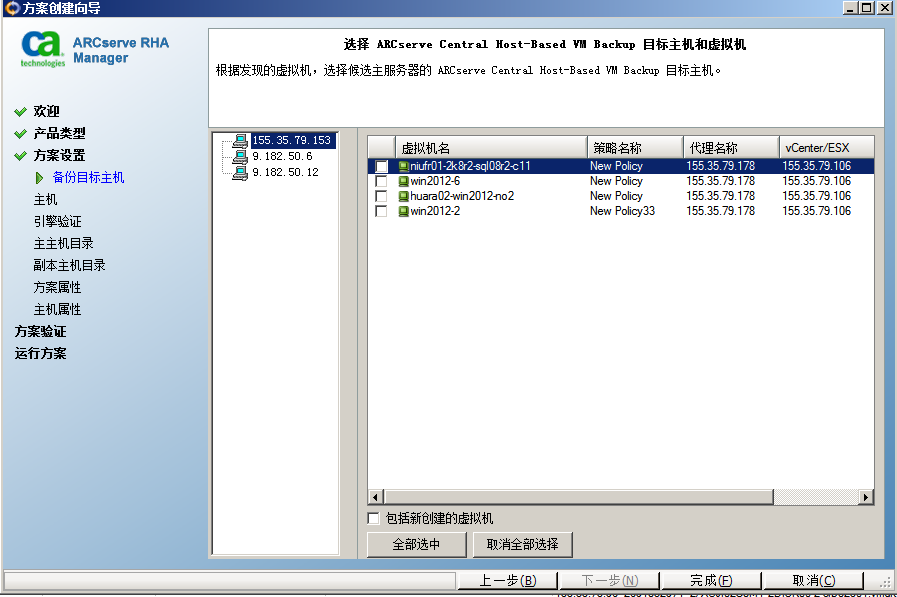
Task: Open 产品类型 wizard step
Action: [x=59, y=134]
